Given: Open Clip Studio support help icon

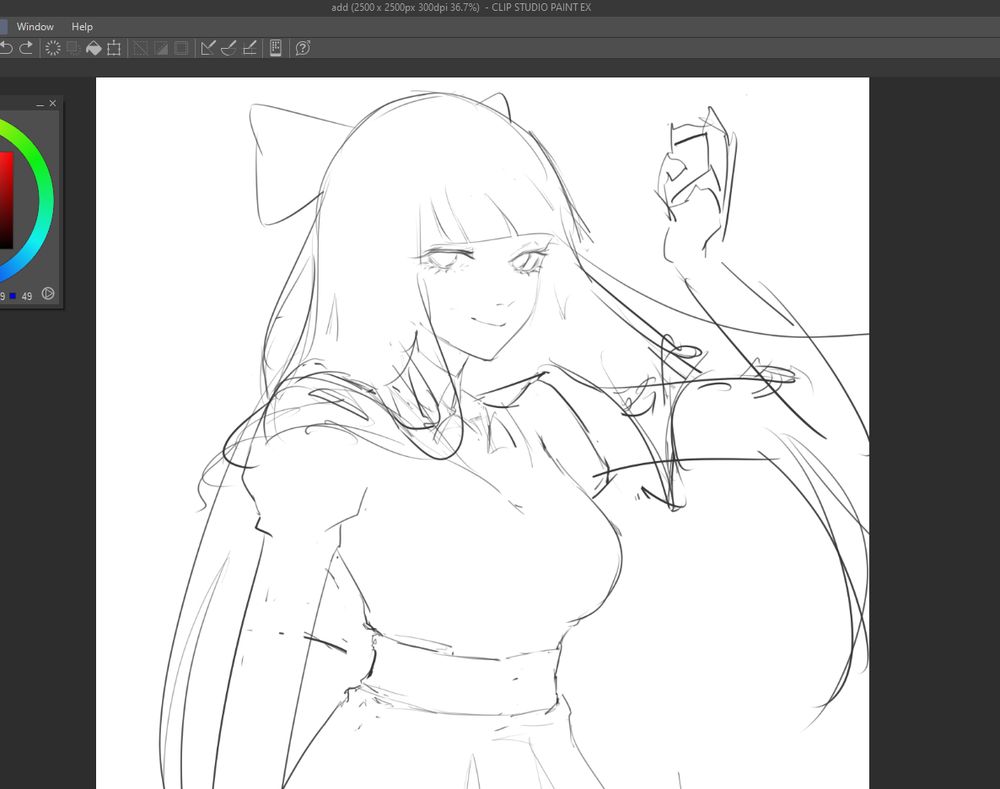Looking at the screenshot, I should (303, 48).
